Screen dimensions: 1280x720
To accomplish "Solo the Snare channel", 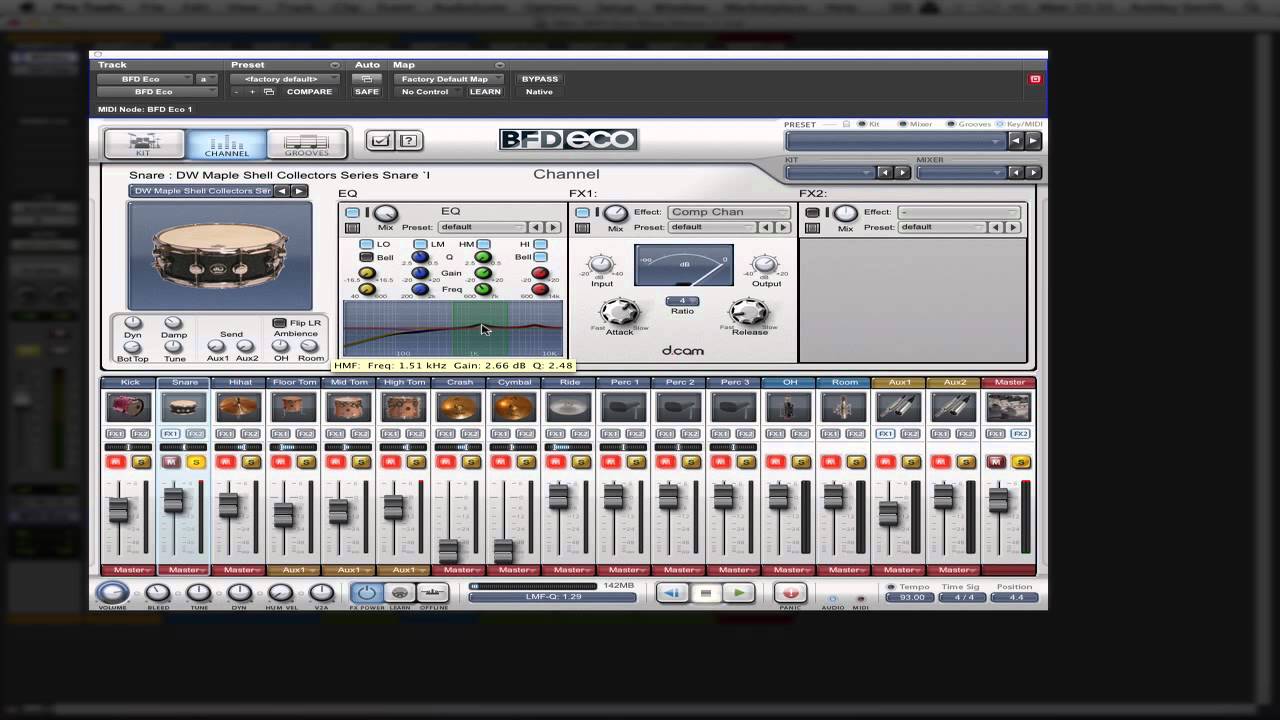I will point(196,461).
